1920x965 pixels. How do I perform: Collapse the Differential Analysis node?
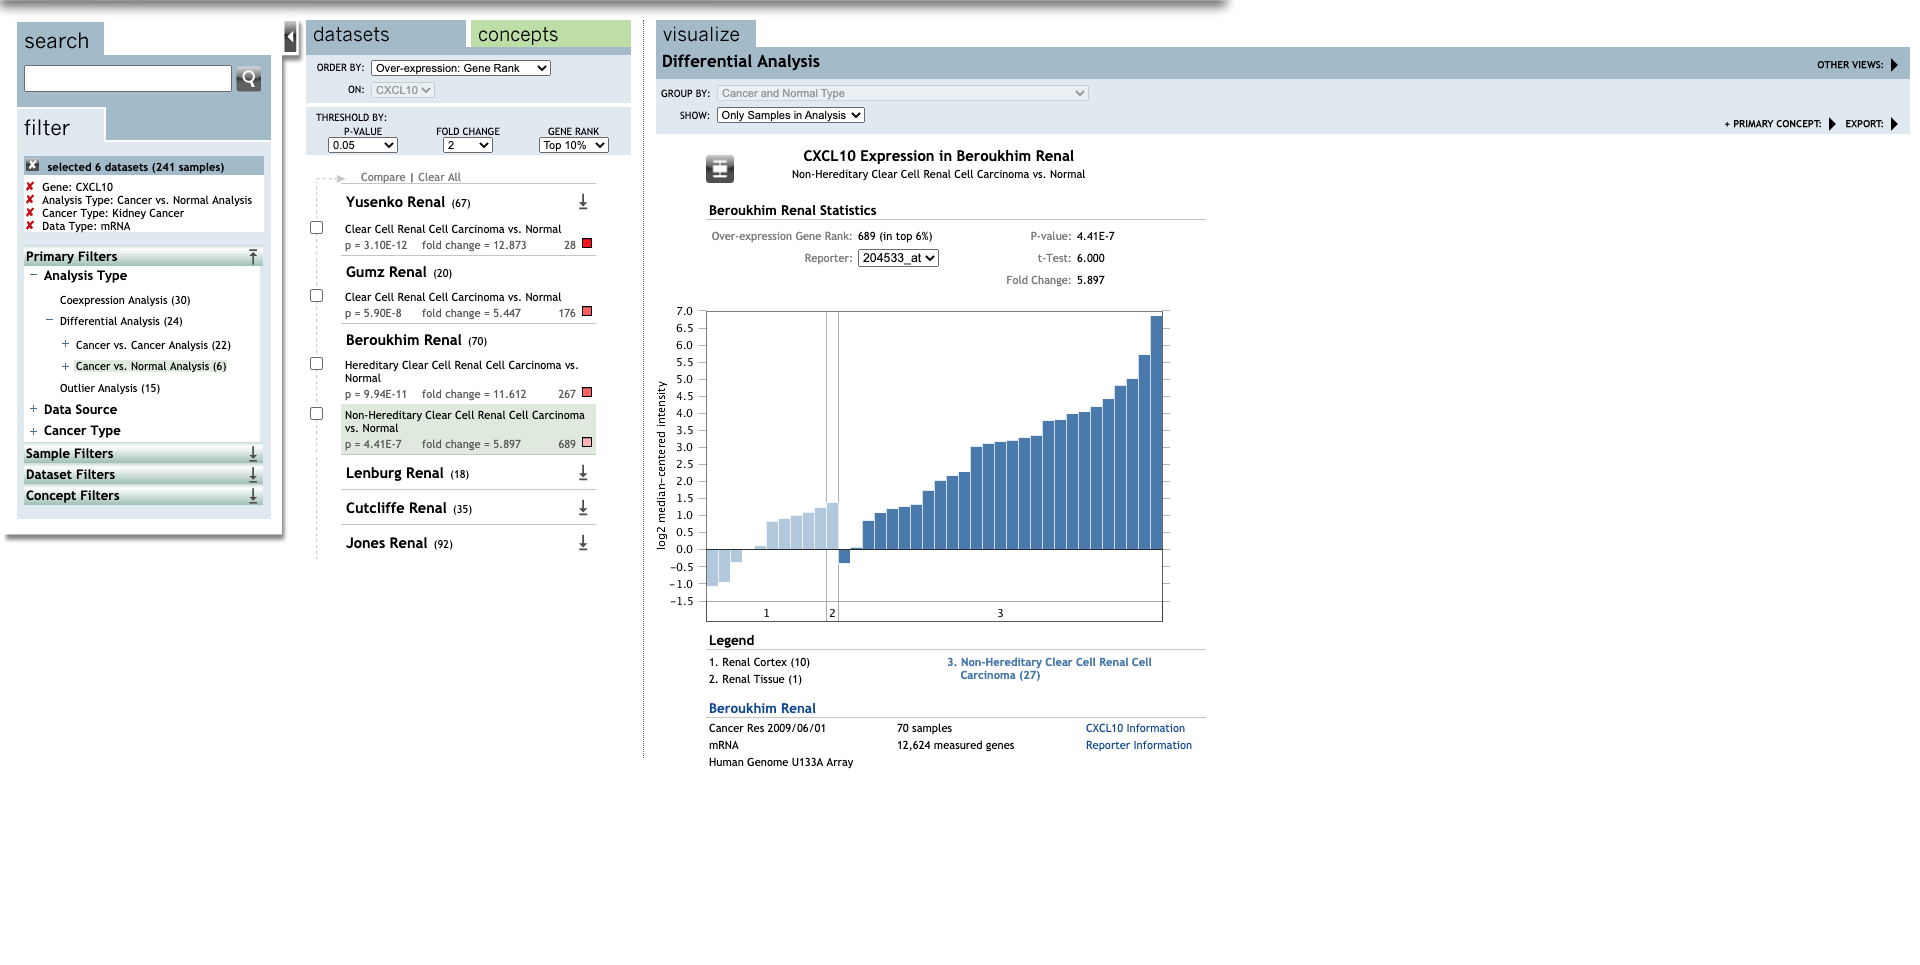49,320
